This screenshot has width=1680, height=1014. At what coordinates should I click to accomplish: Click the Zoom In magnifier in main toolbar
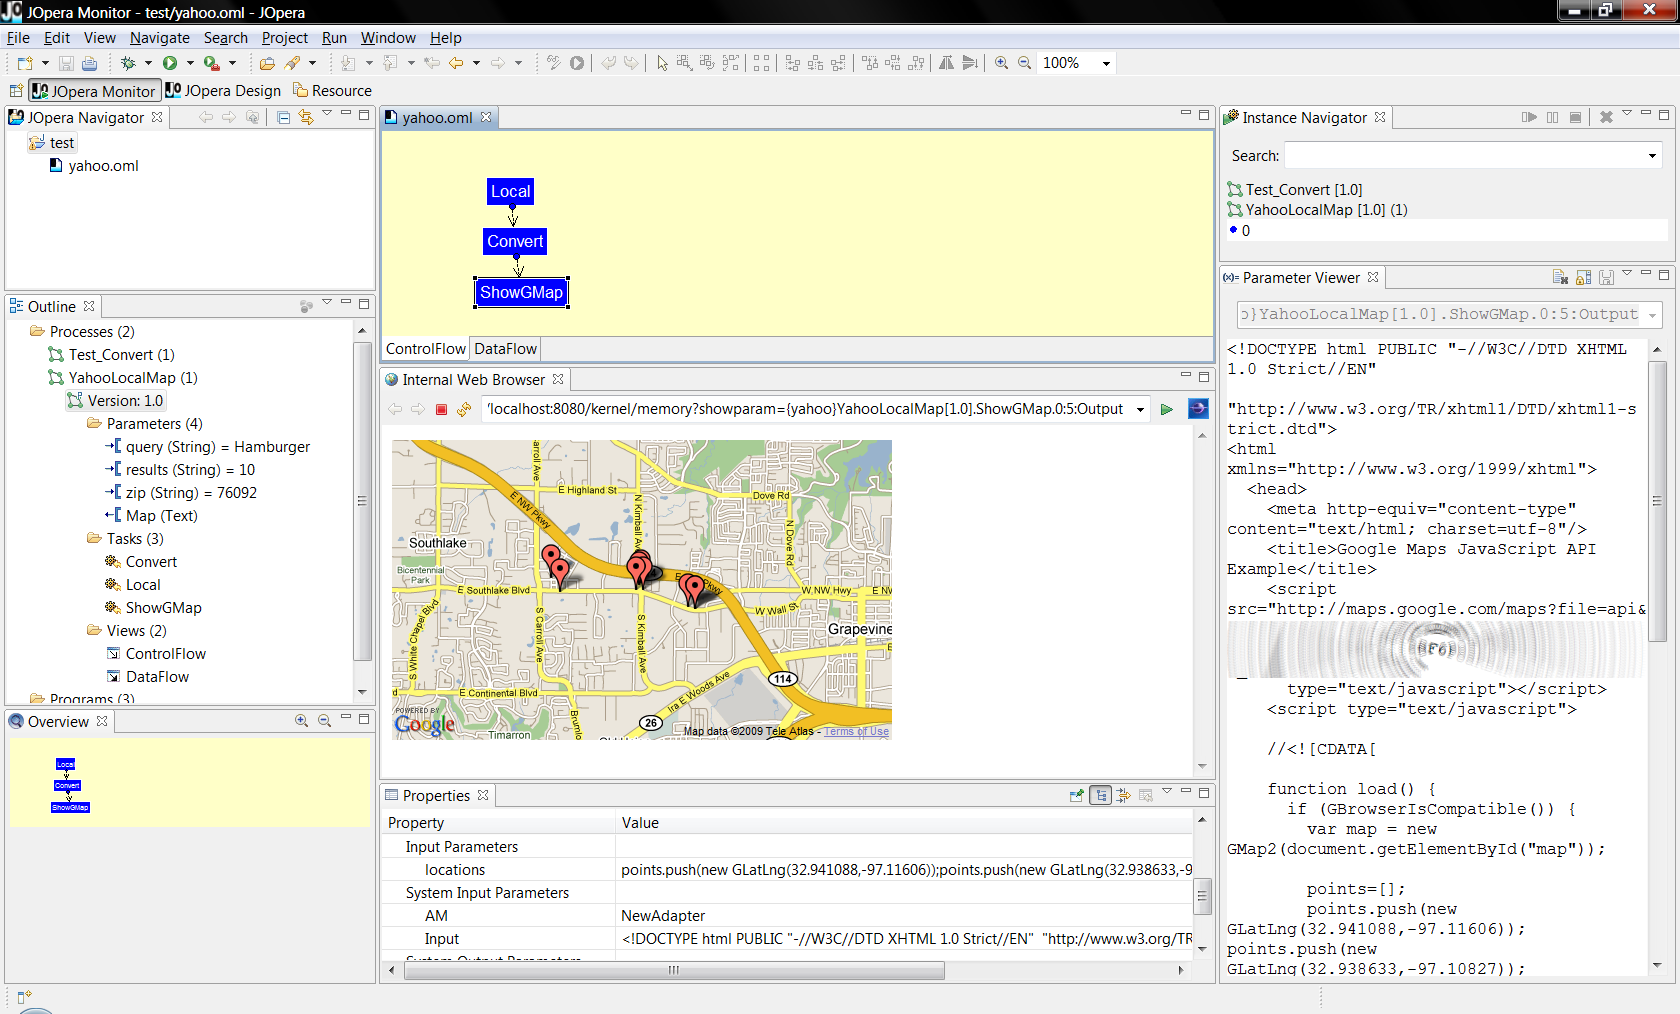(x=1001, y=63)
